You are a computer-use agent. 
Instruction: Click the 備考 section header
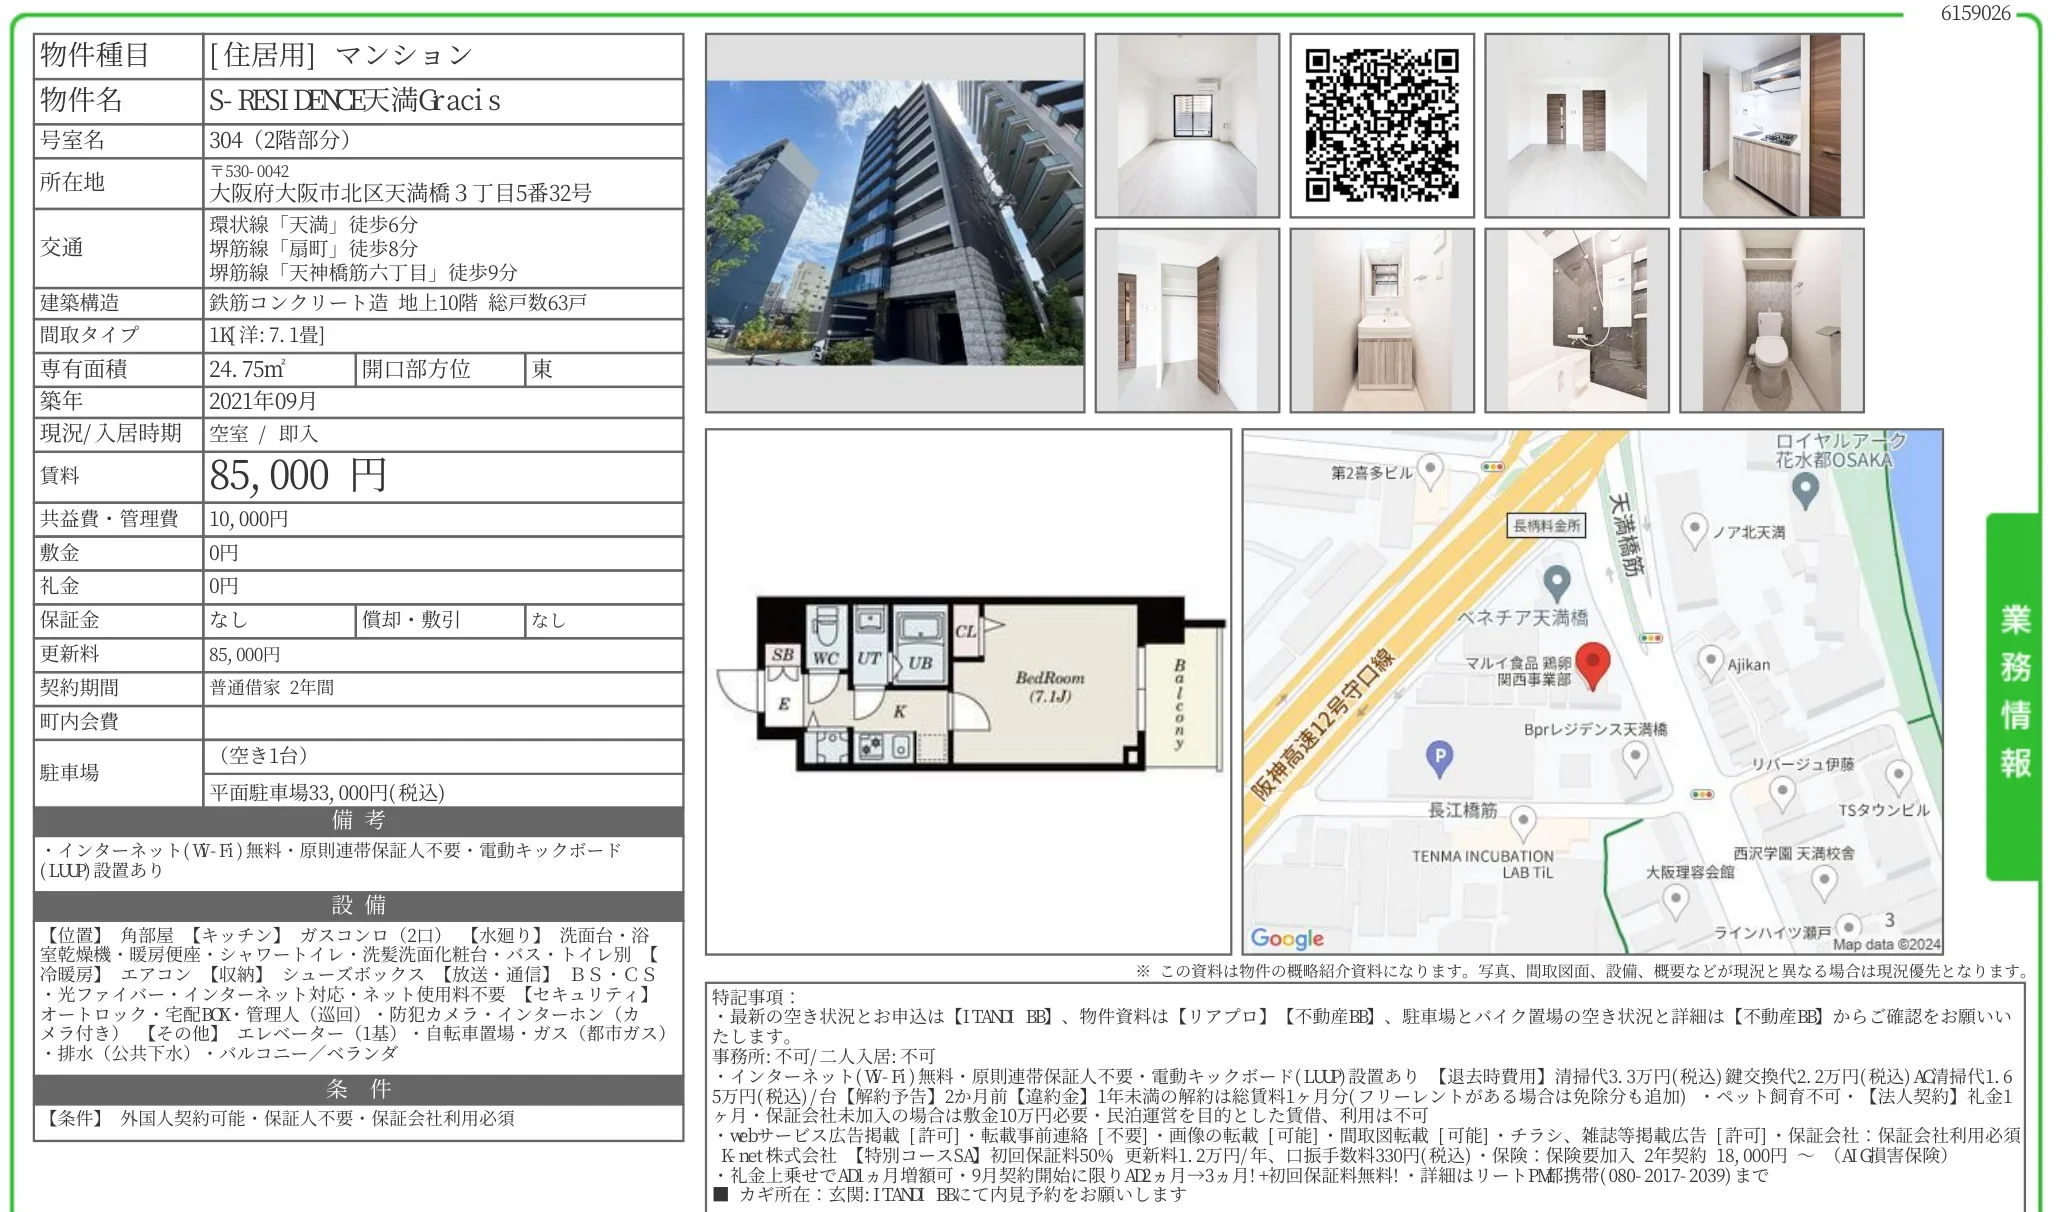(x=359, y=821)
